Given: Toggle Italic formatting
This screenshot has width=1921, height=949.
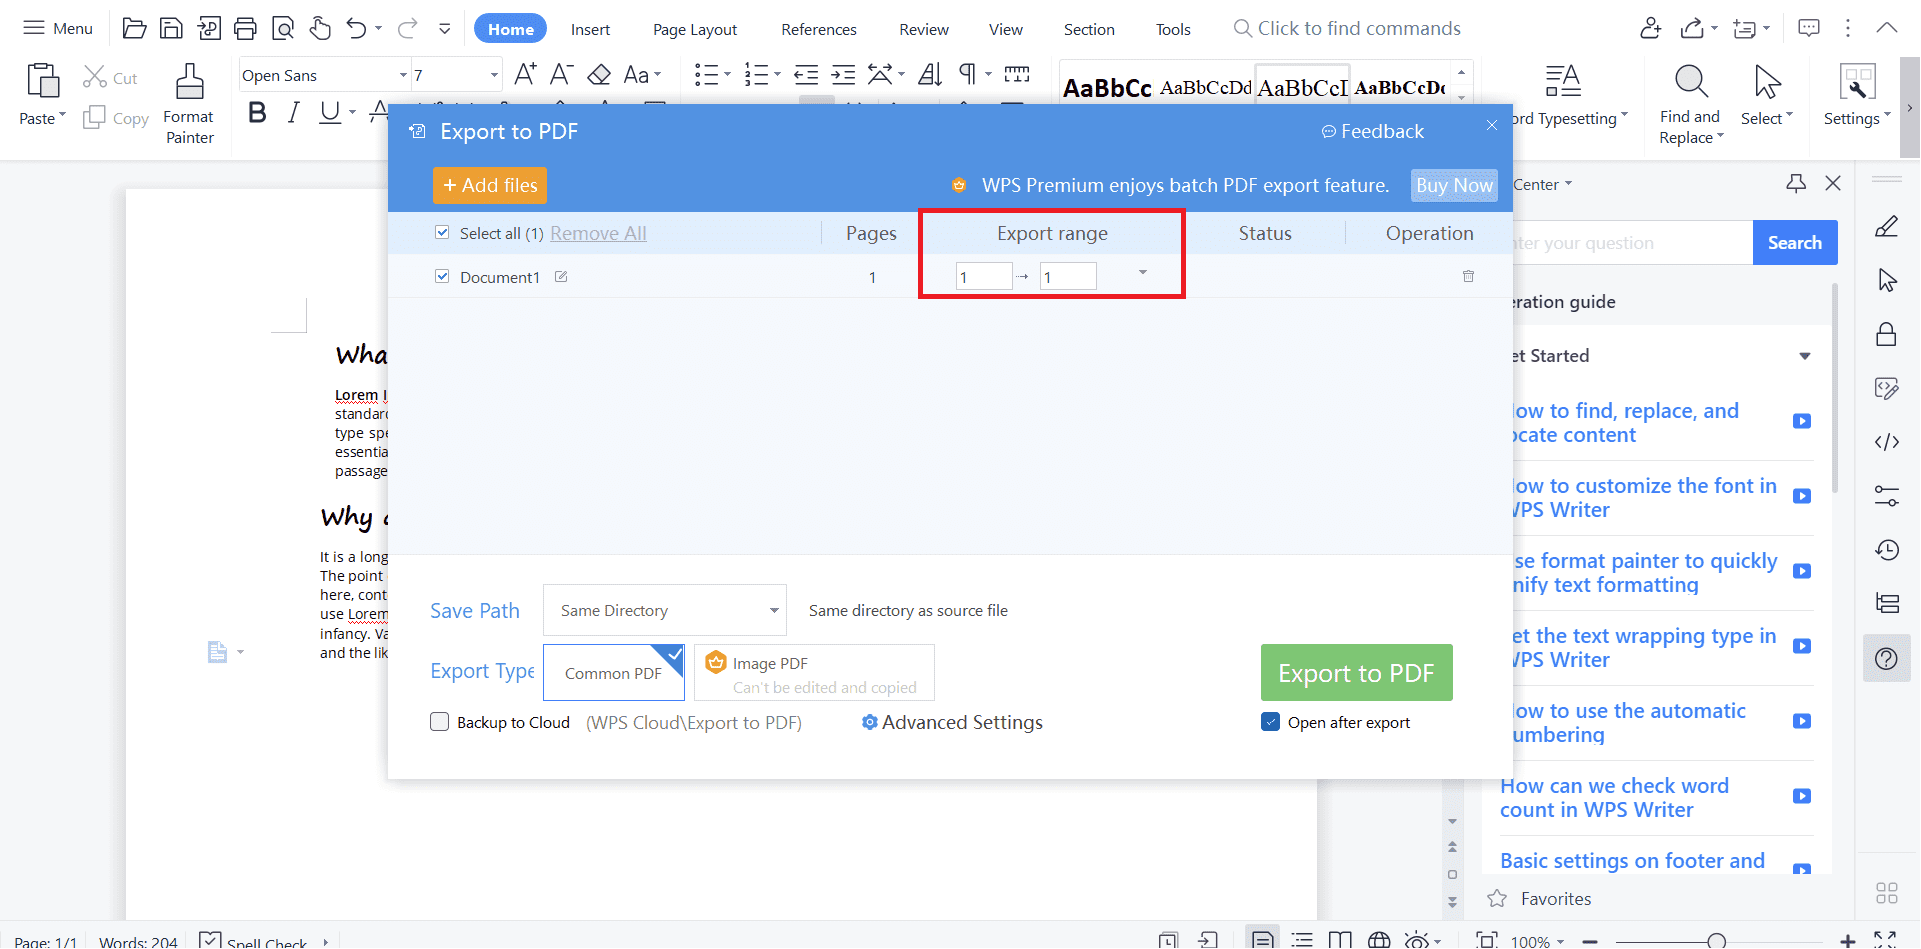Looking at the screenshot, I should point(293,113).
